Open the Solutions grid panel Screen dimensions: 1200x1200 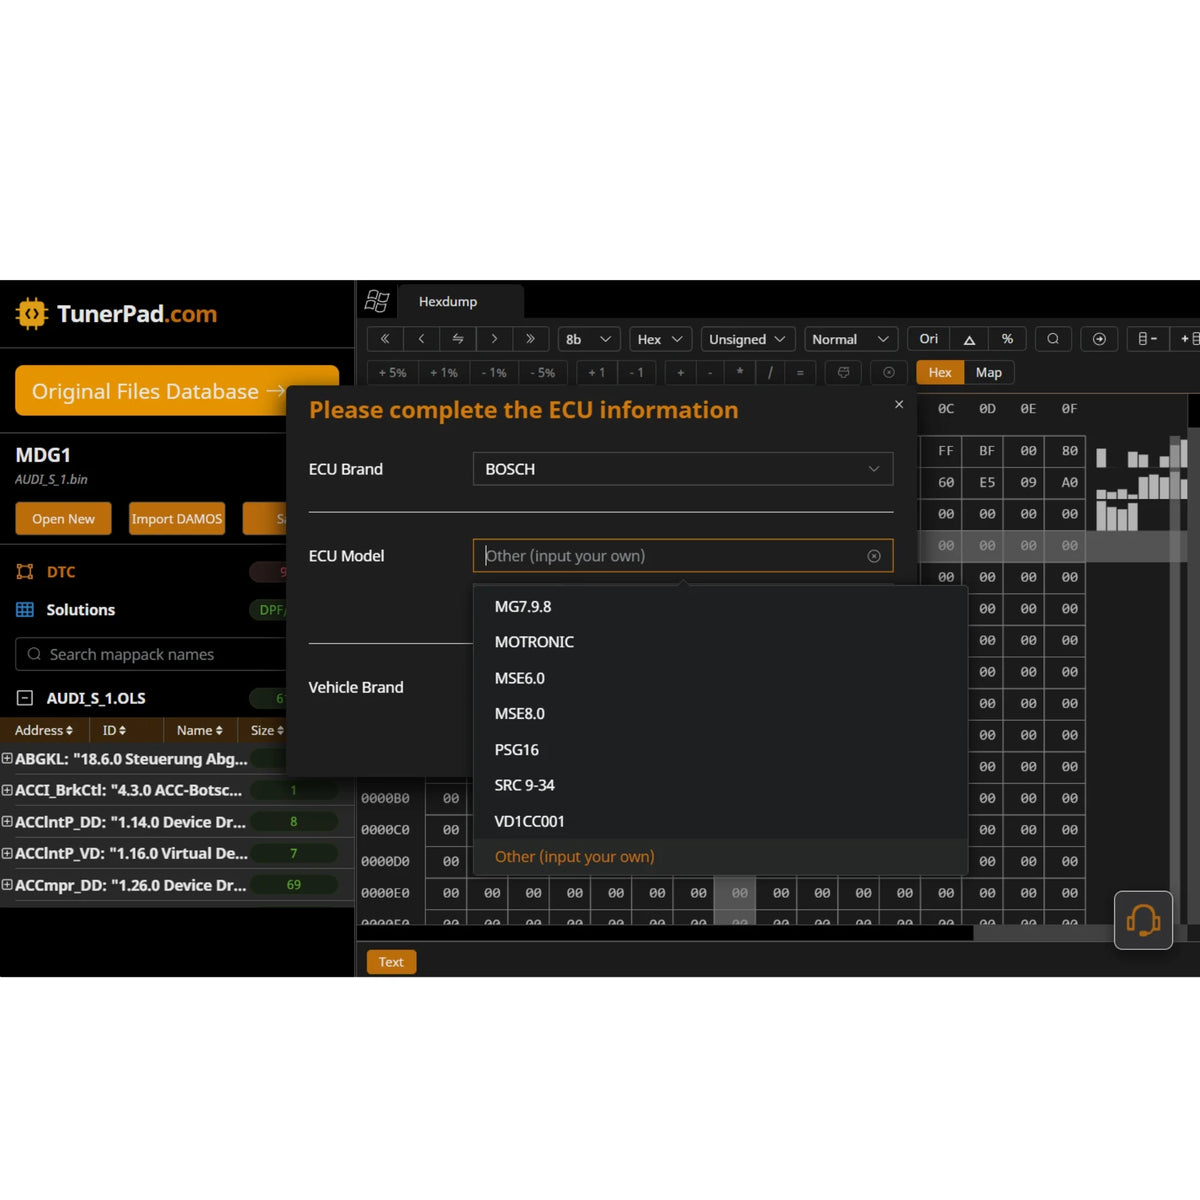(78, 609)
